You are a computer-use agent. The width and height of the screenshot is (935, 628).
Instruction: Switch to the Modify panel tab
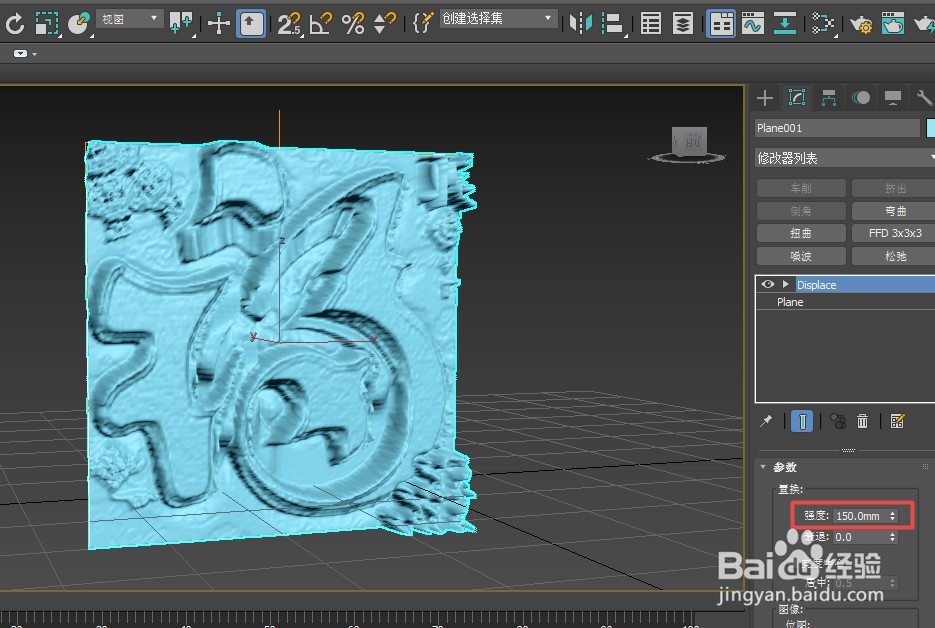tap(797, 97)
